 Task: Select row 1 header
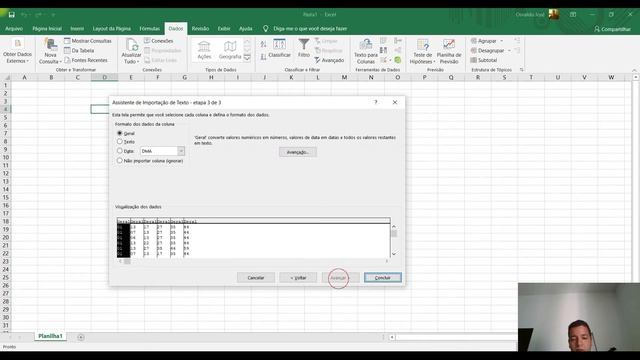pos(6,85)
